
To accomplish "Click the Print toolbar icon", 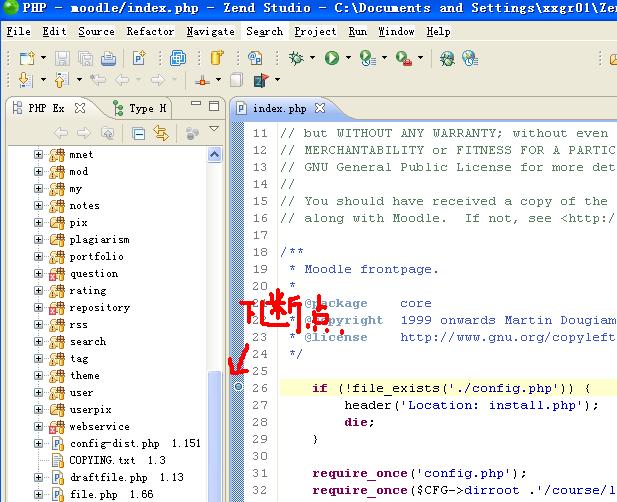I will coord(108,59).
